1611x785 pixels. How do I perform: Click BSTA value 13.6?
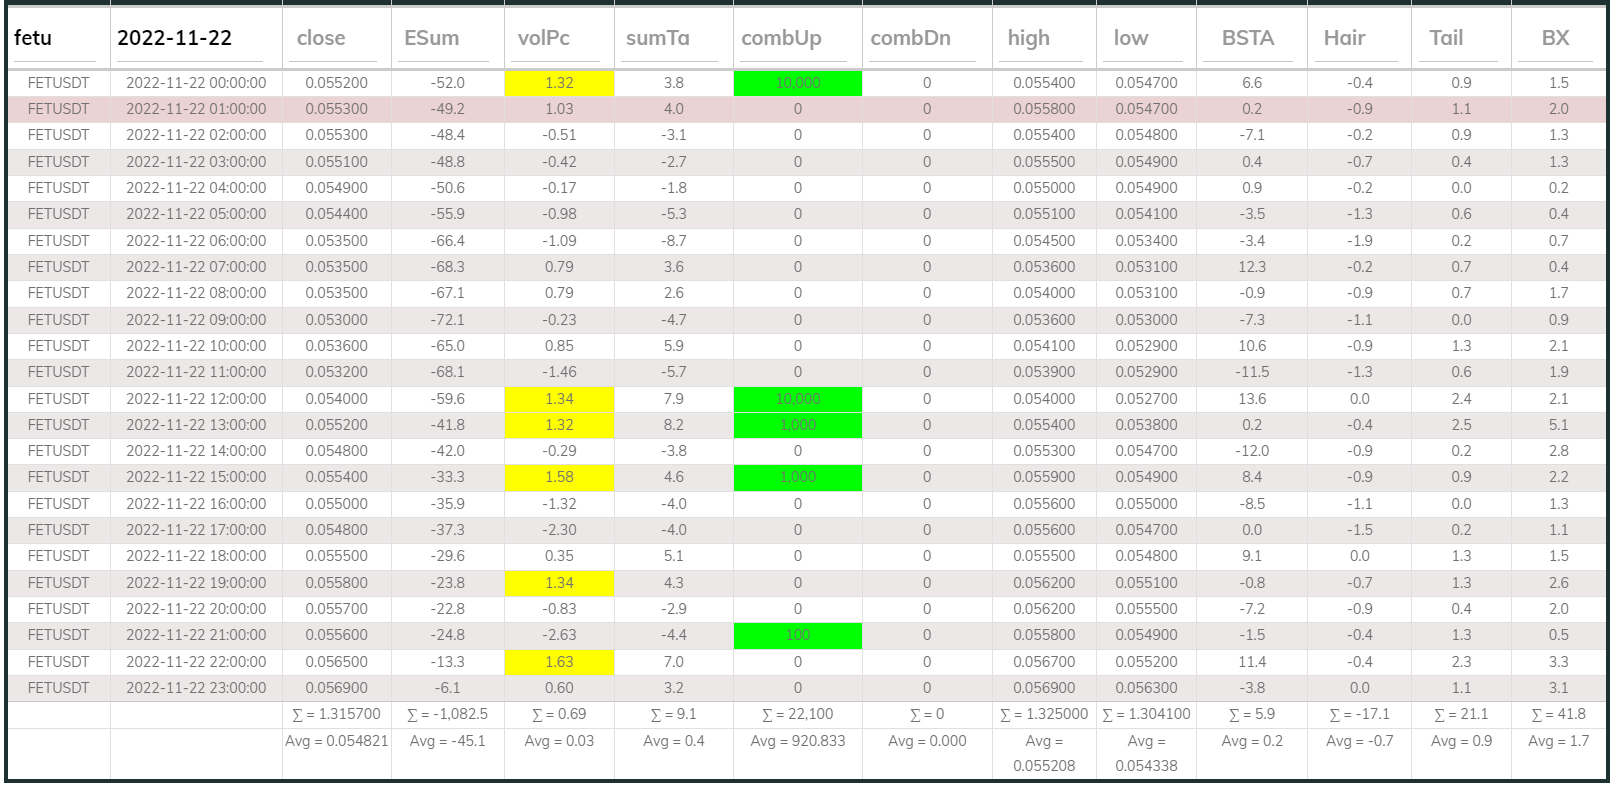pos(1252,399)
